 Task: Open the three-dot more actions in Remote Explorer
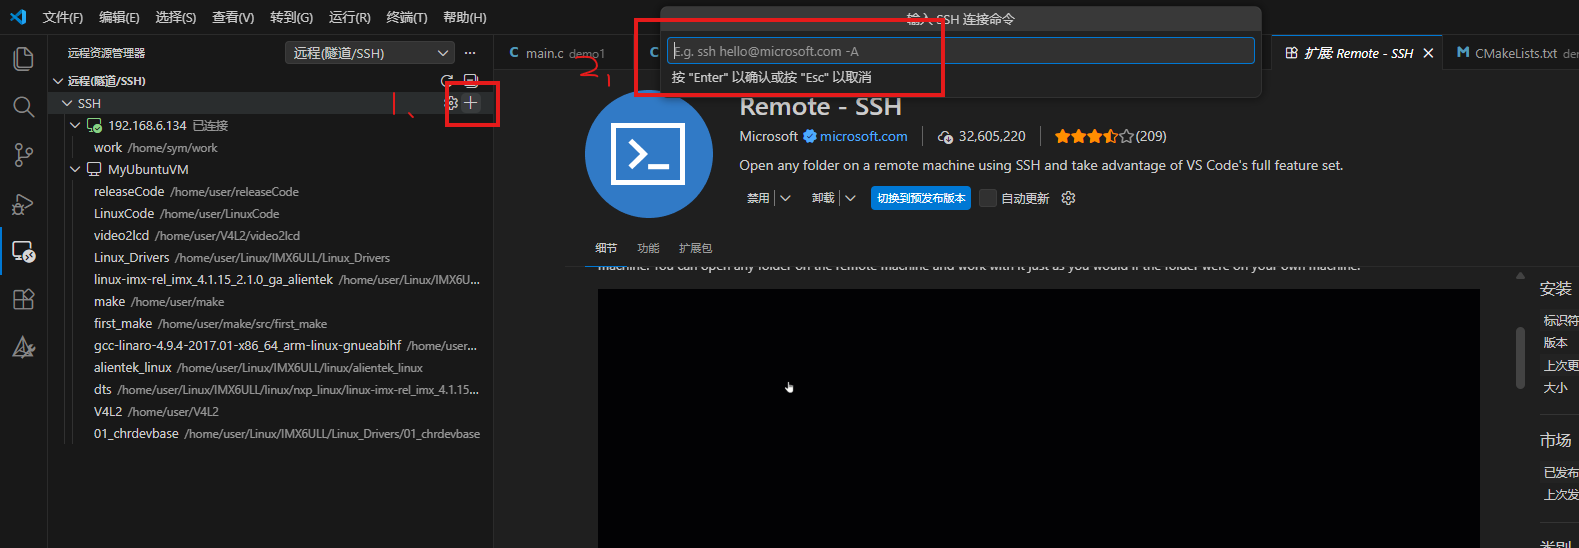pos(470,53)
